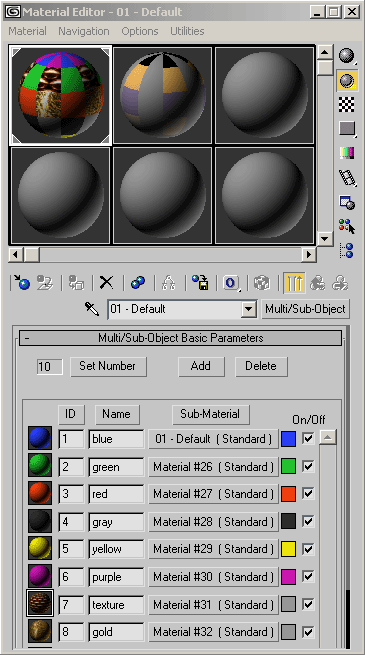Image resolution: width=365 pixels, height=655 pixels.
Task: Toggle the checkered Background icon
Action: pos(347,104)
